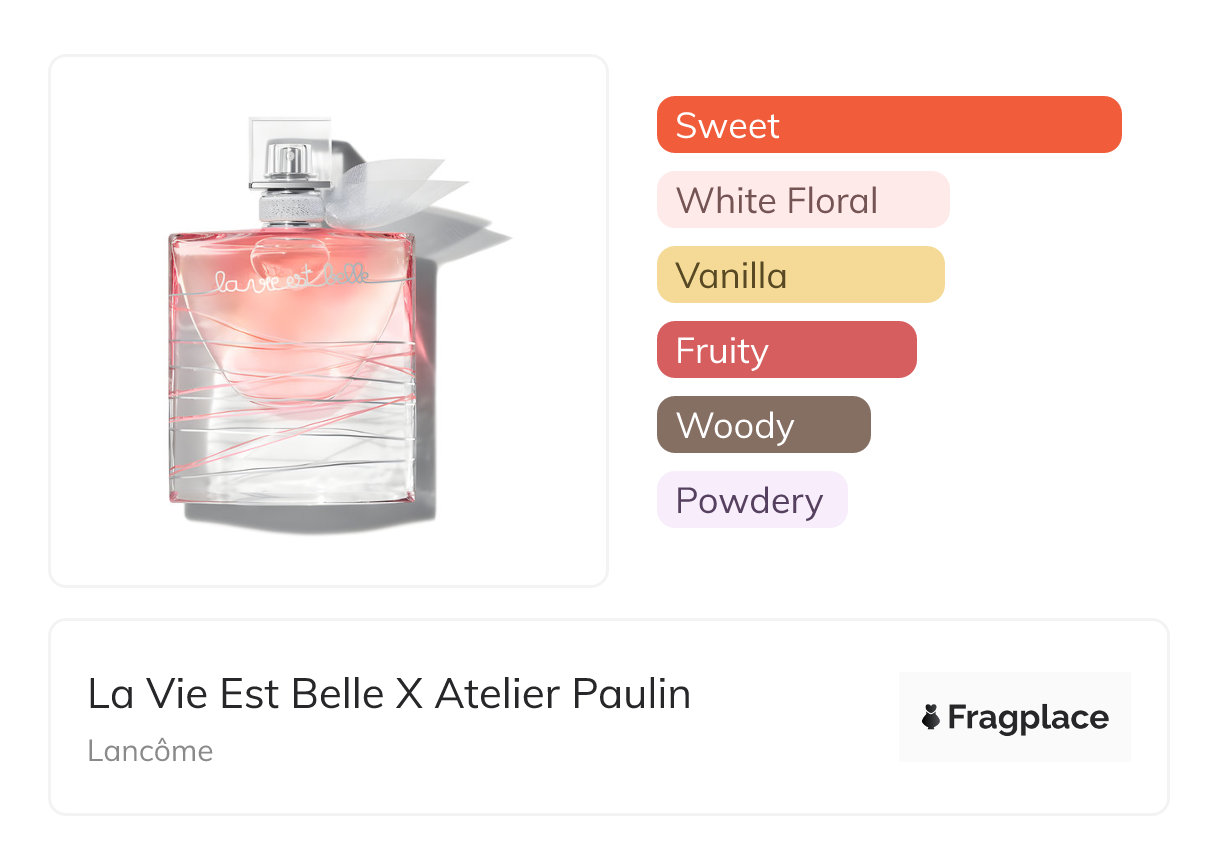
Task: Select the White Floral accord bar
Action: click(x=802, y=200)
